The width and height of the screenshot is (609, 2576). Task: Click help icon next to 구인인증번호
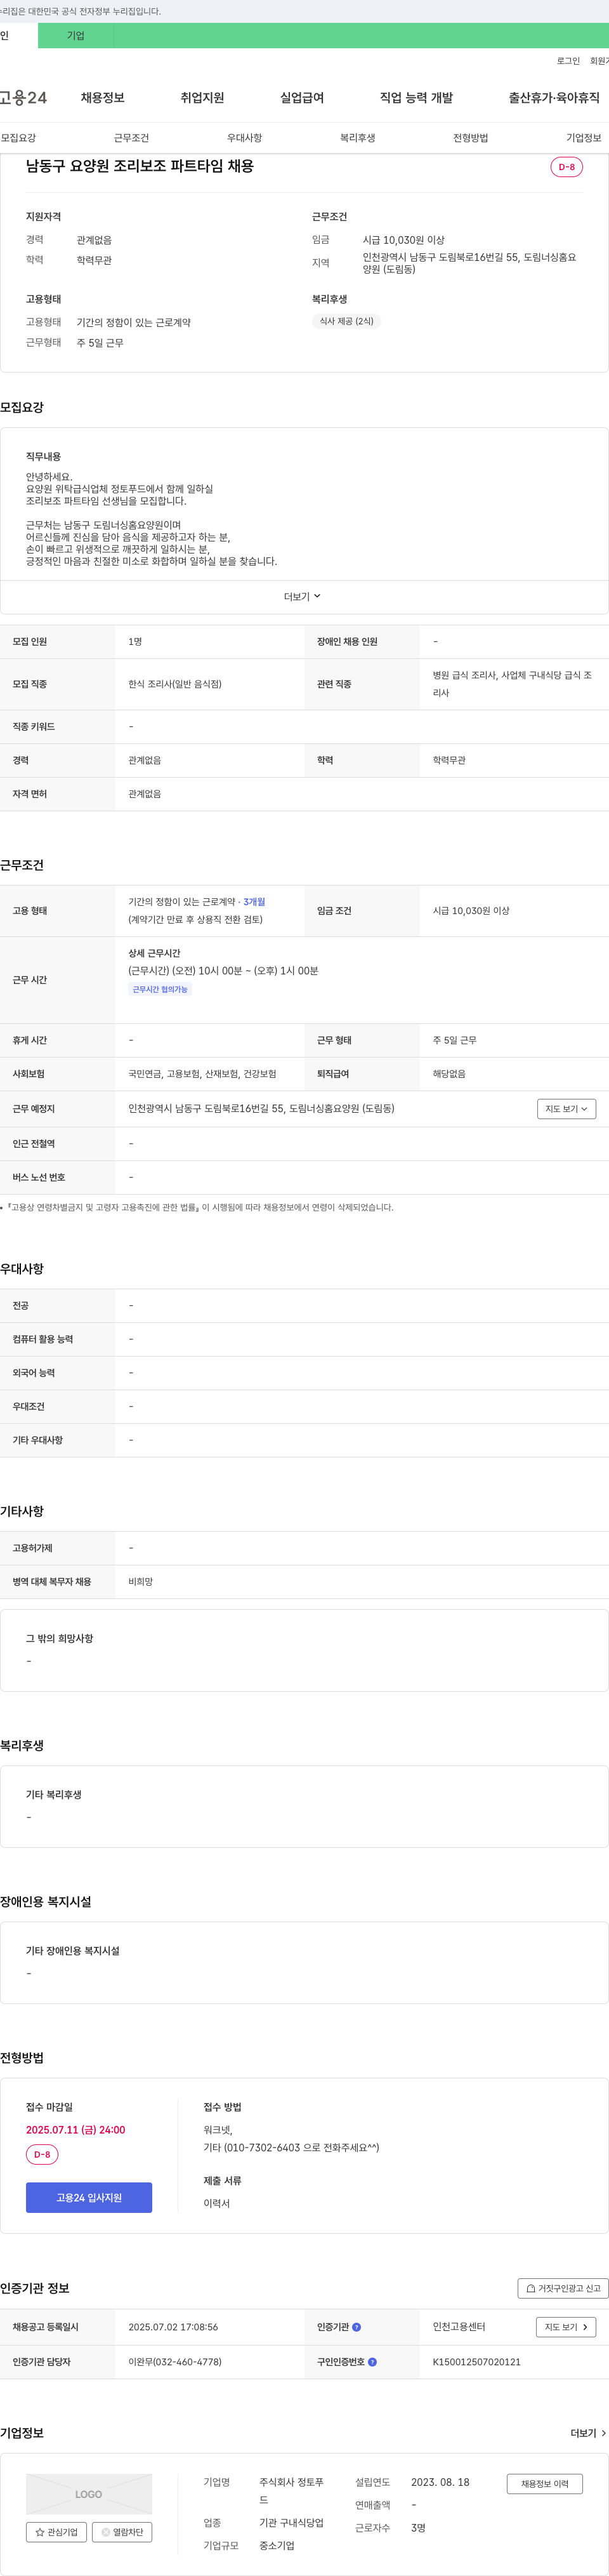(x=372, y=2362)
